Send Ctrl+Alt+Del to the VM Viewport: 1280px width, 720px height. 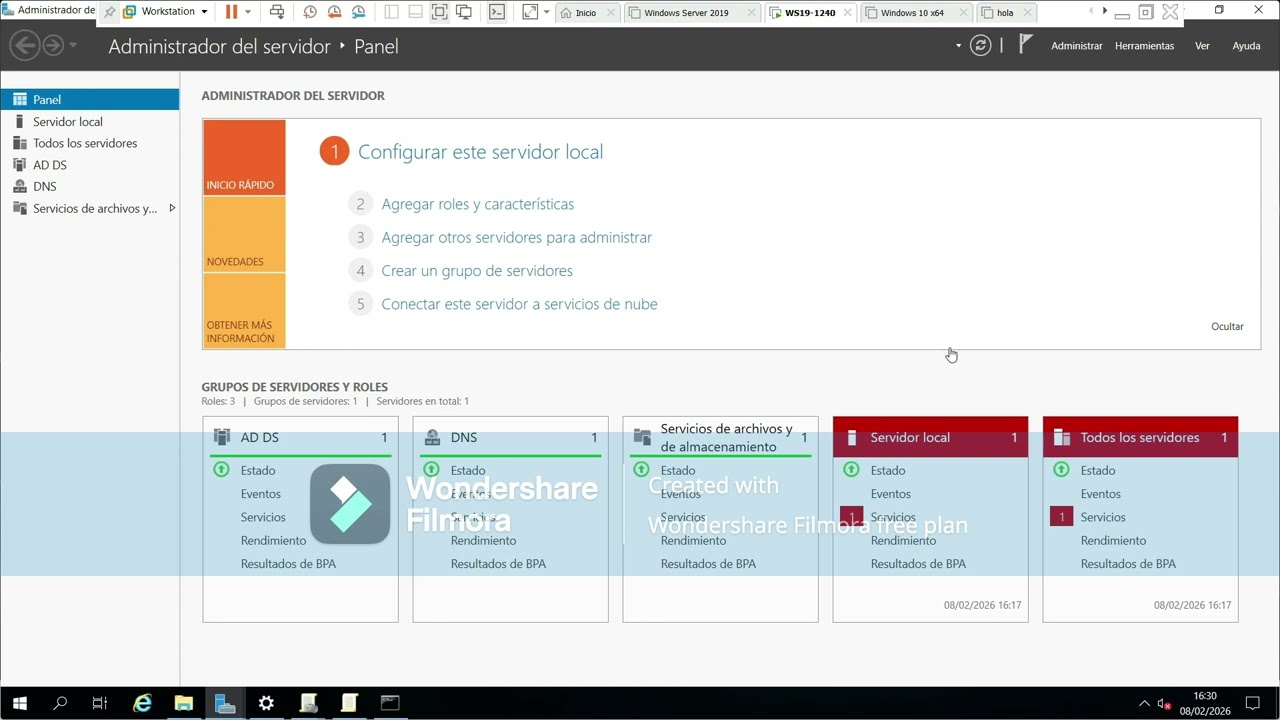[x=277, y=12]
